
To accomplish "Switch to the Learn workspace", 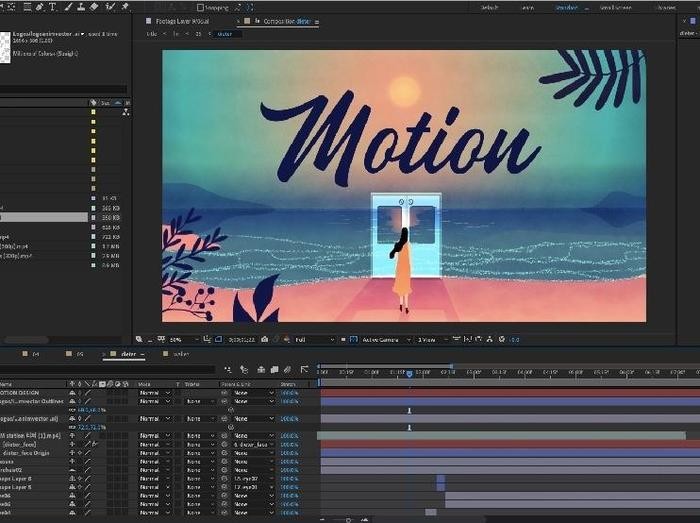I will (x=528, y=8).
